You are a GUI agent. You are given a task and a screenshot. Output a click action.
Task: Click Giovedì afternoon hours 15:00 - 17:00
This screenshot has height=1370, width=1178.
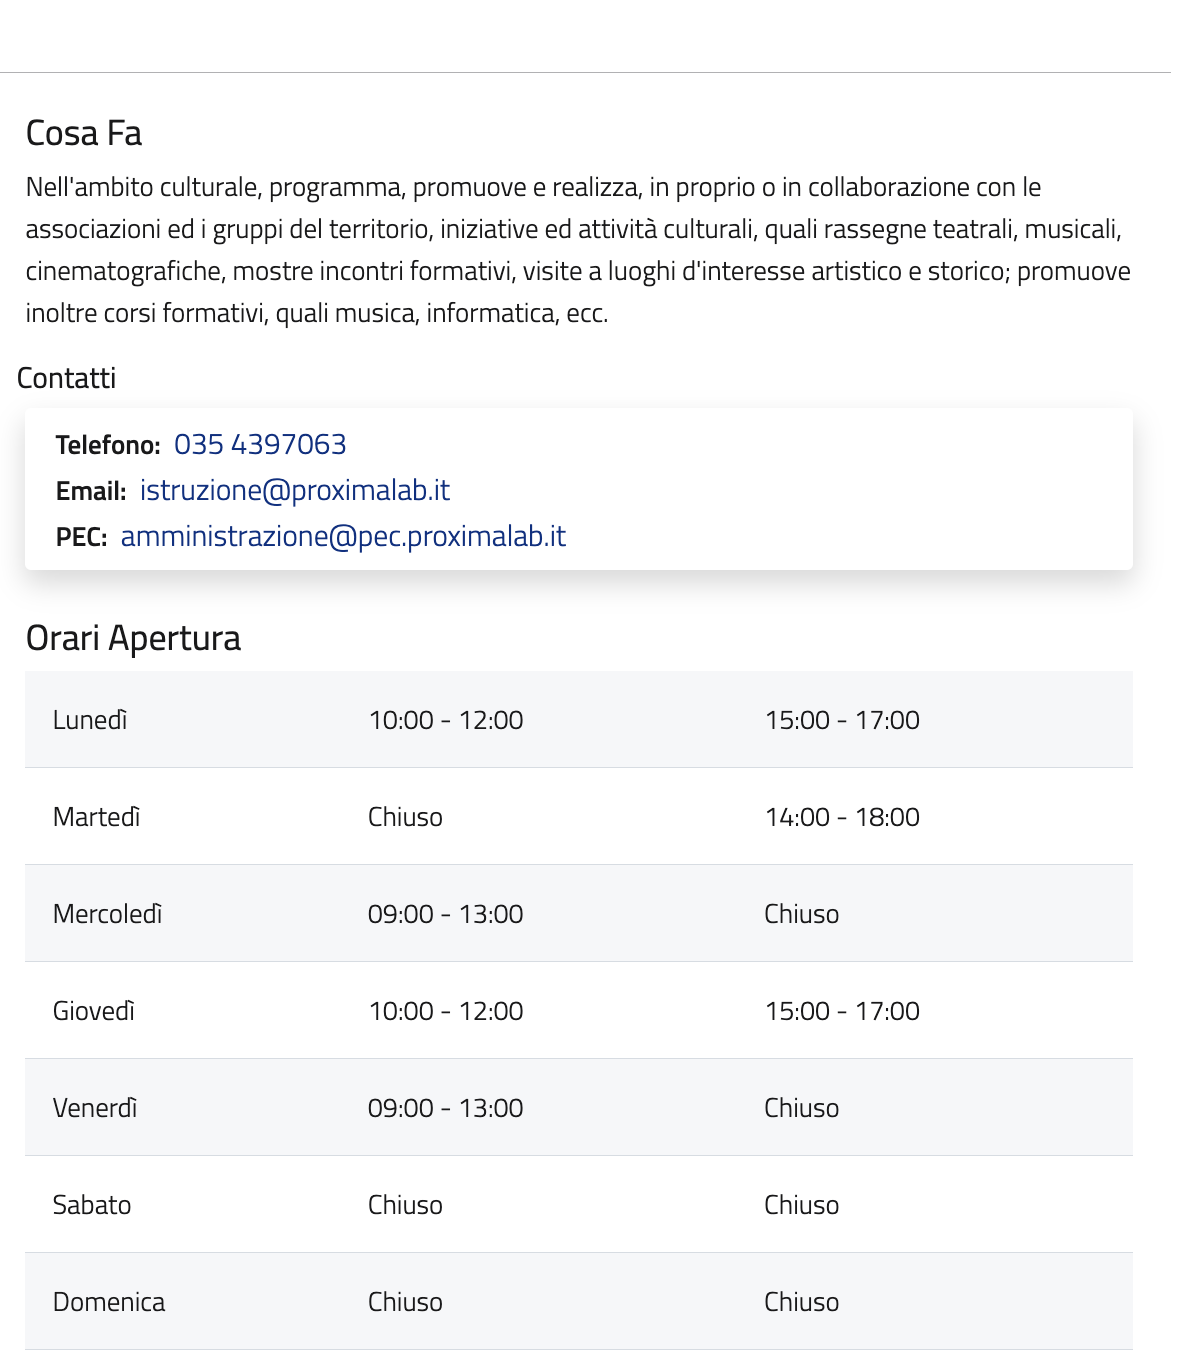[x=842, y=1011]
